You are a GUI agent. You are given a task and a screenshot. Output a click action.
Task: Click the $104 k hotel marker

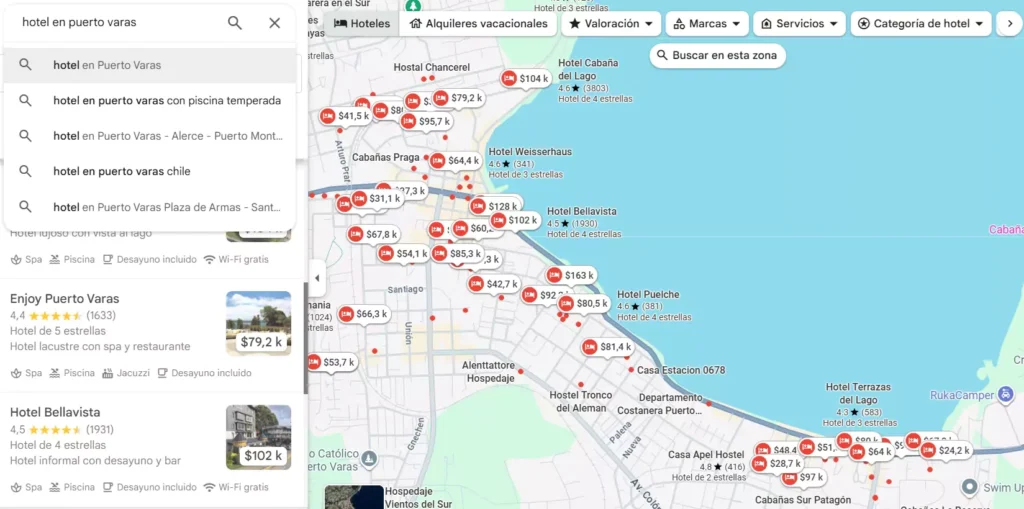526,79
